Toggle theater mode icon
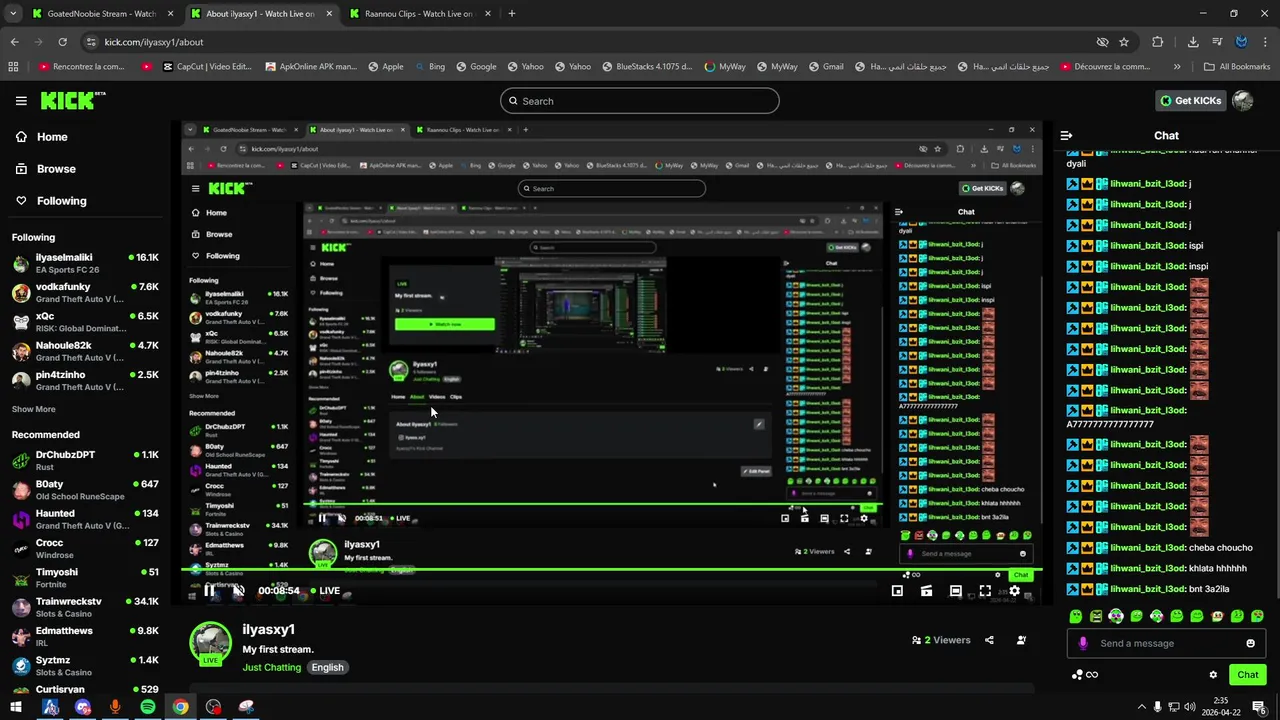The image size is (1280, 720). [955, 591]
